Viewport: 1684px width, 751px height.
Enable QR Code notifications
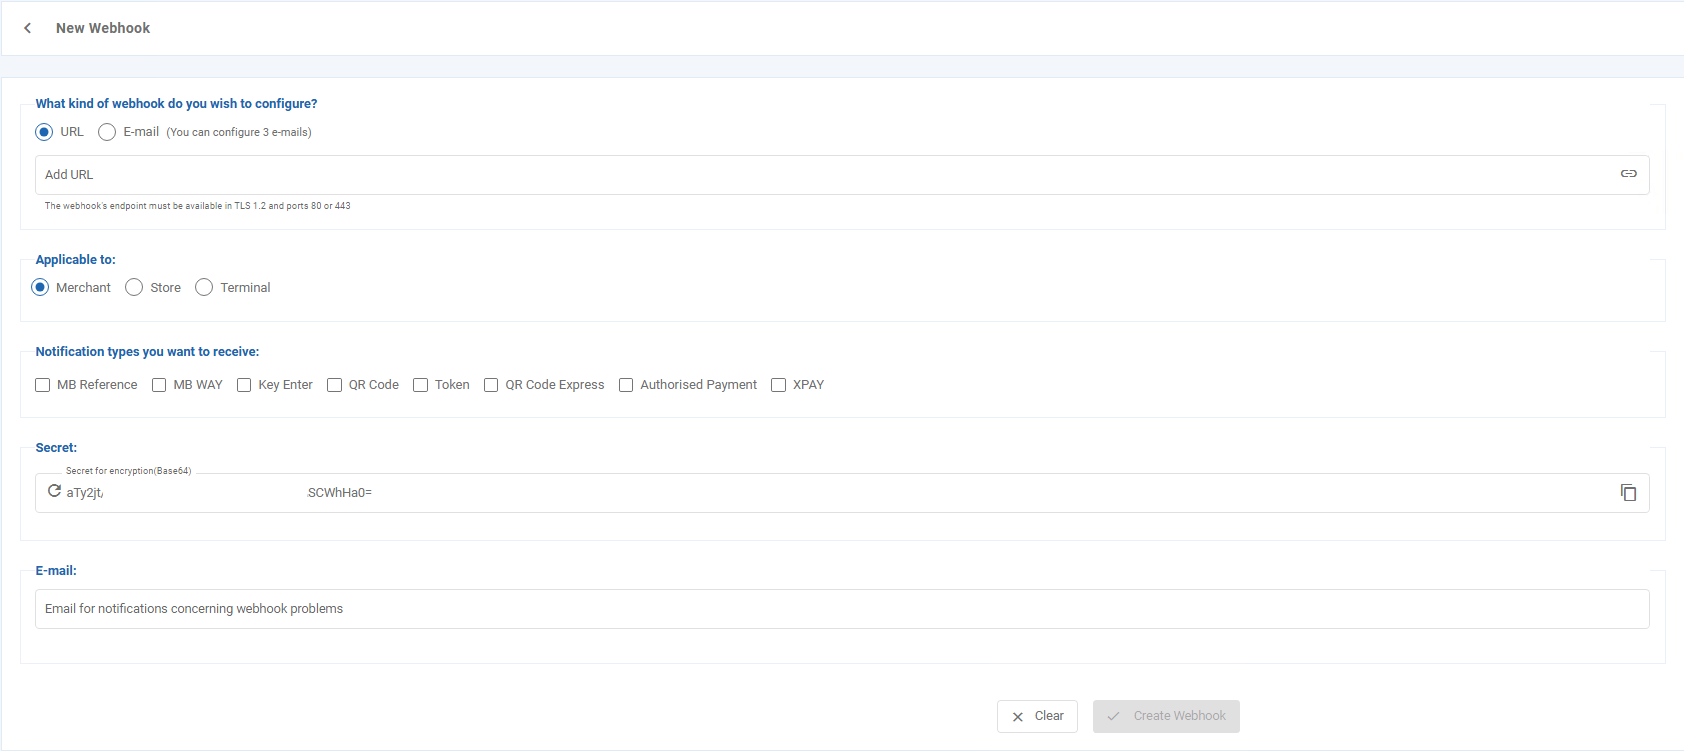[x=335, y=385]
